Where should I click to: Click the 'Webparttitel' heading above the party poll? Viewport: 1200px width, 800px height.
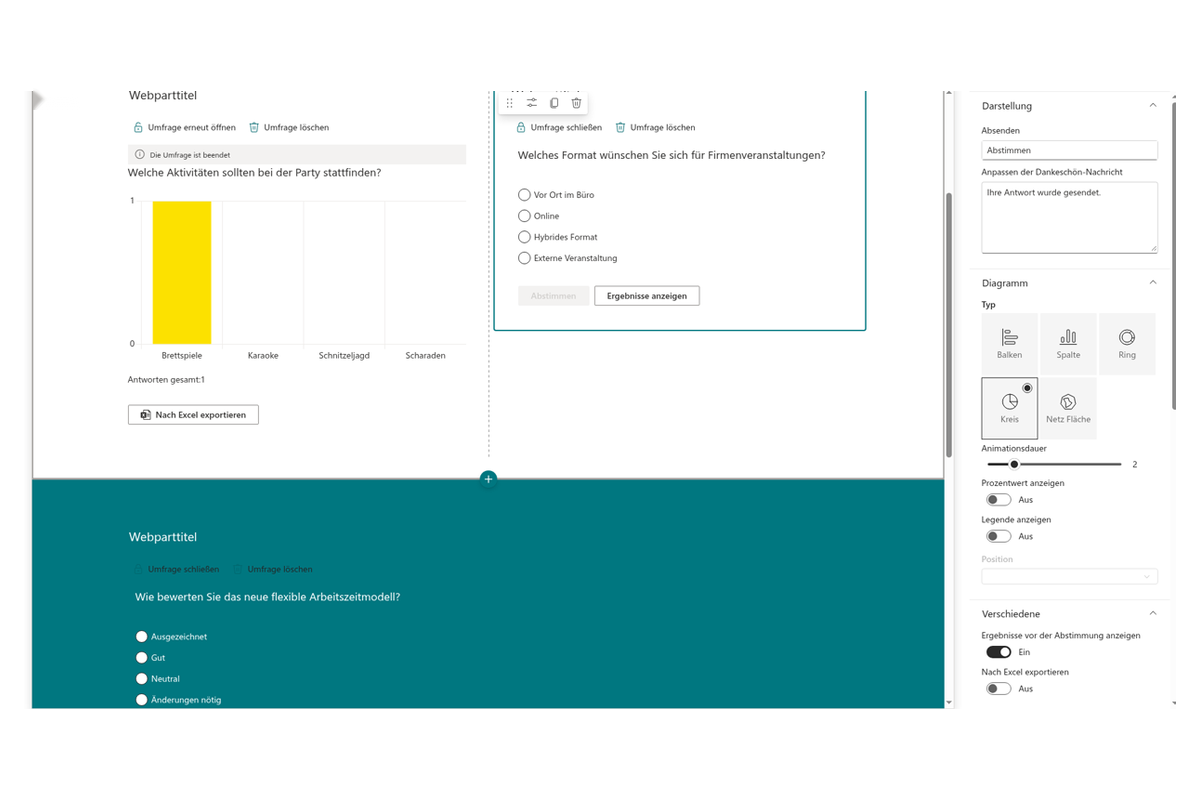tap(163, 96)
